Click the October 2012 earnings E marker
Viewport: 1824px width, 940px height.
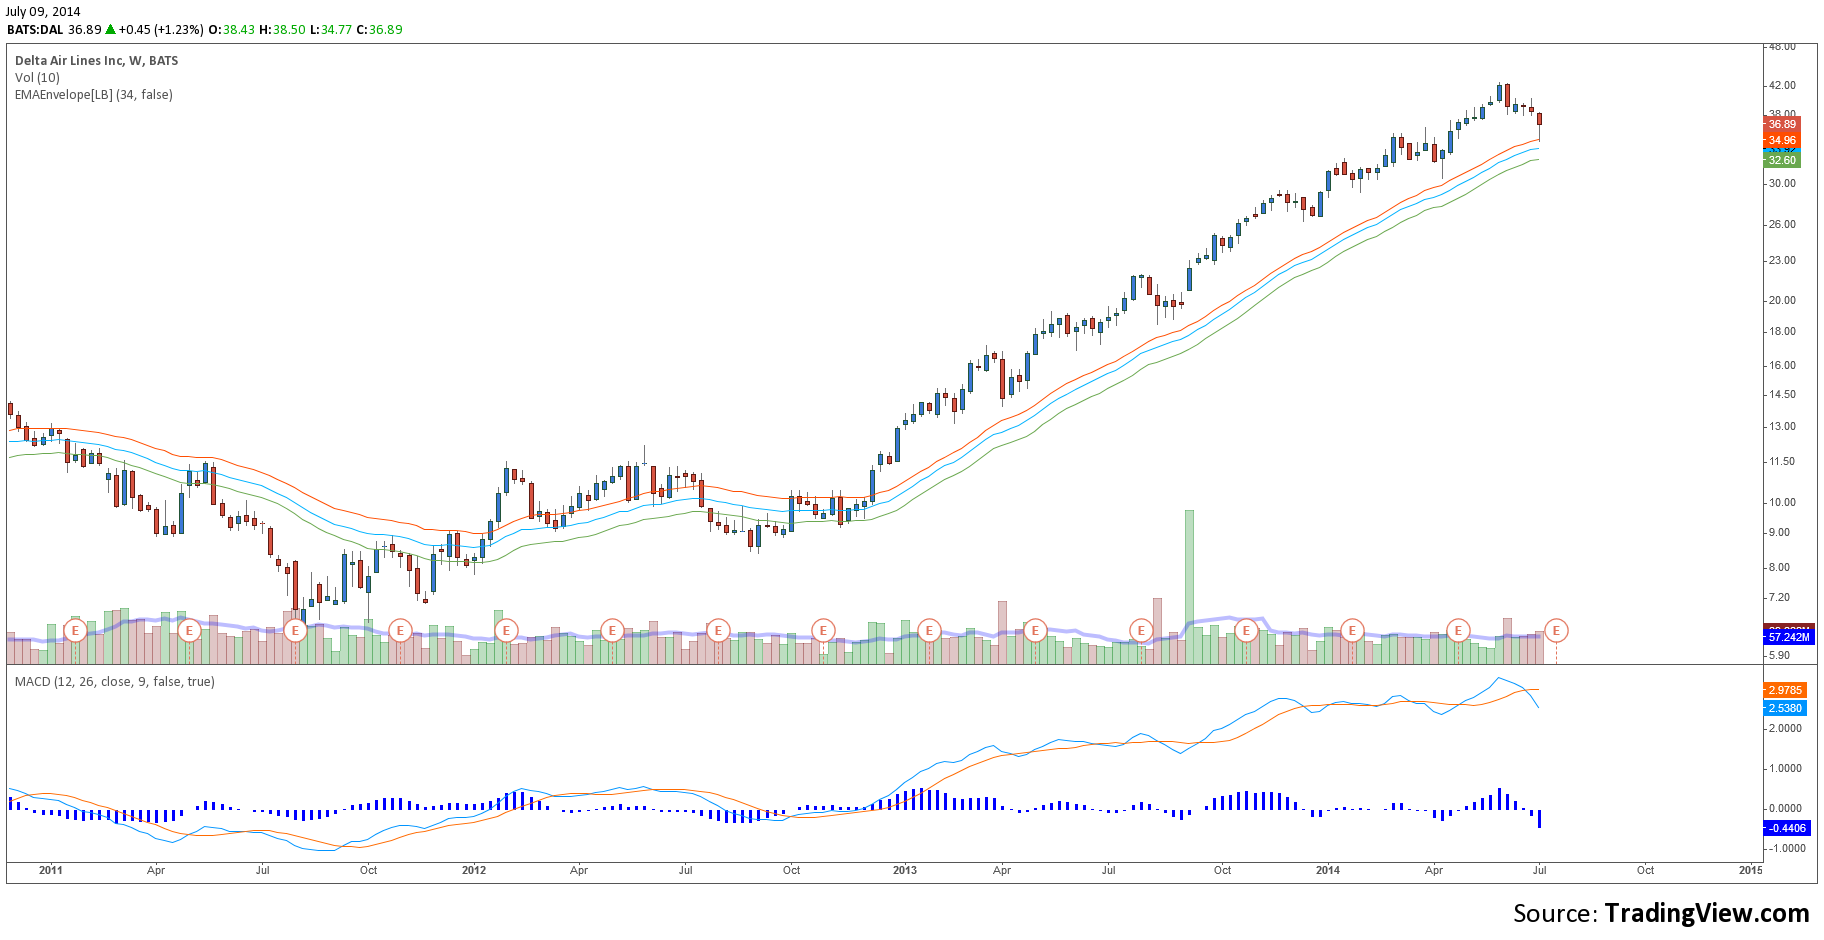click(x=823, y=631)
